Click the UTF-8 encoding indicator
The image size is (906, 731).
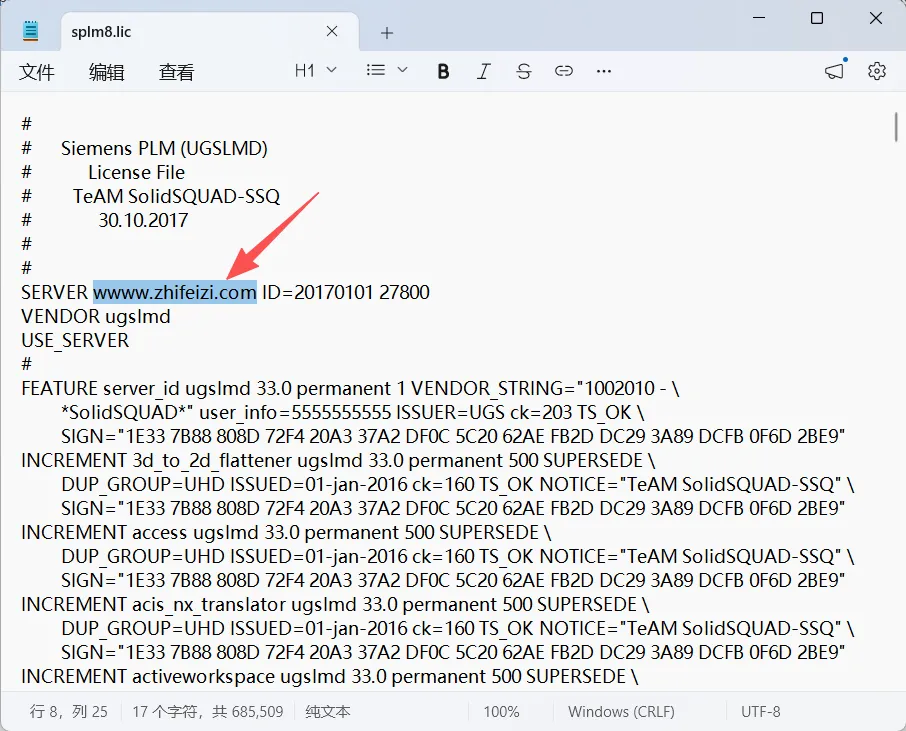coord(760,711)
